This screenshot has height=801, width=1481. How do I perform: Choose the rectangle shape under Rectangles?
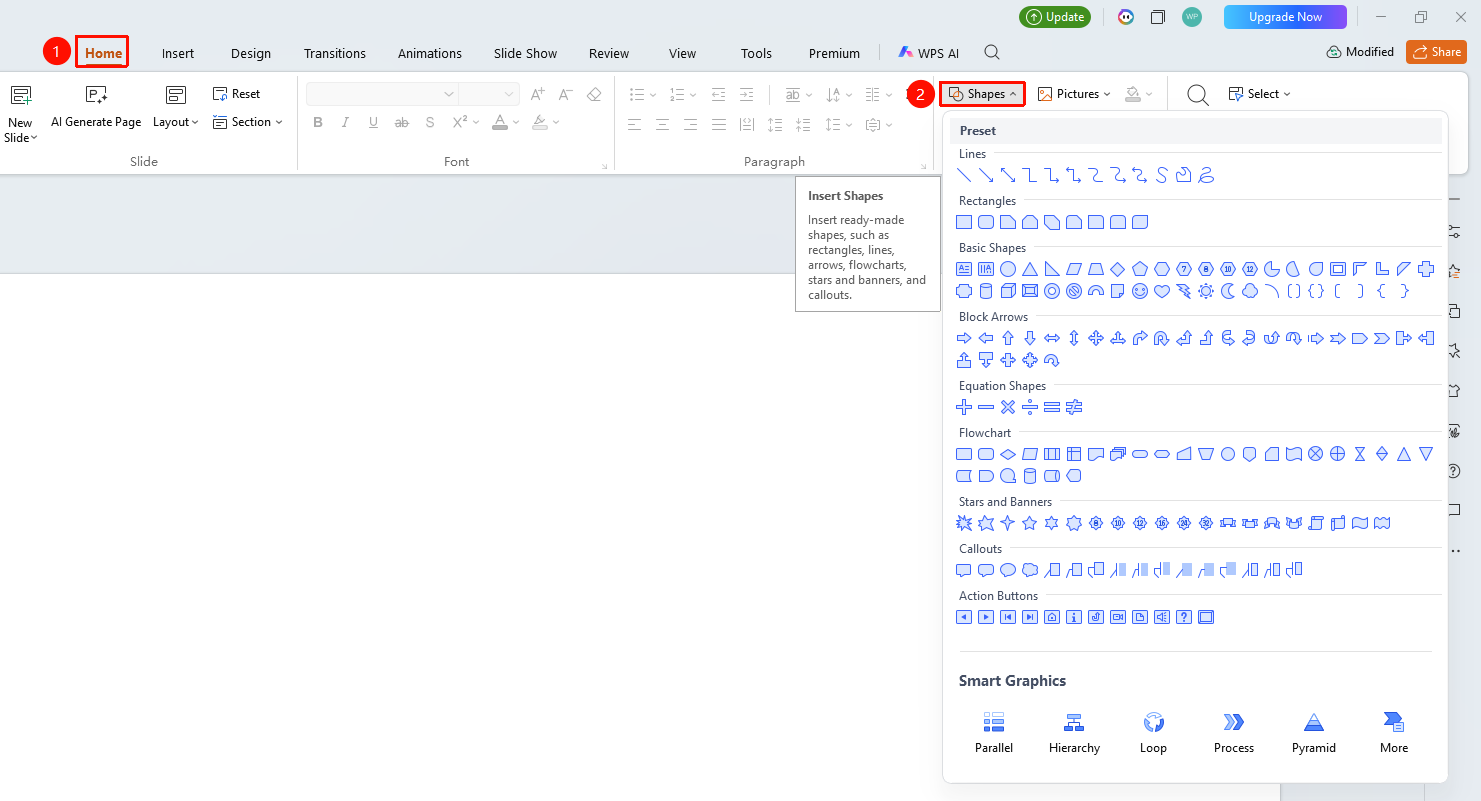[964, 222]
